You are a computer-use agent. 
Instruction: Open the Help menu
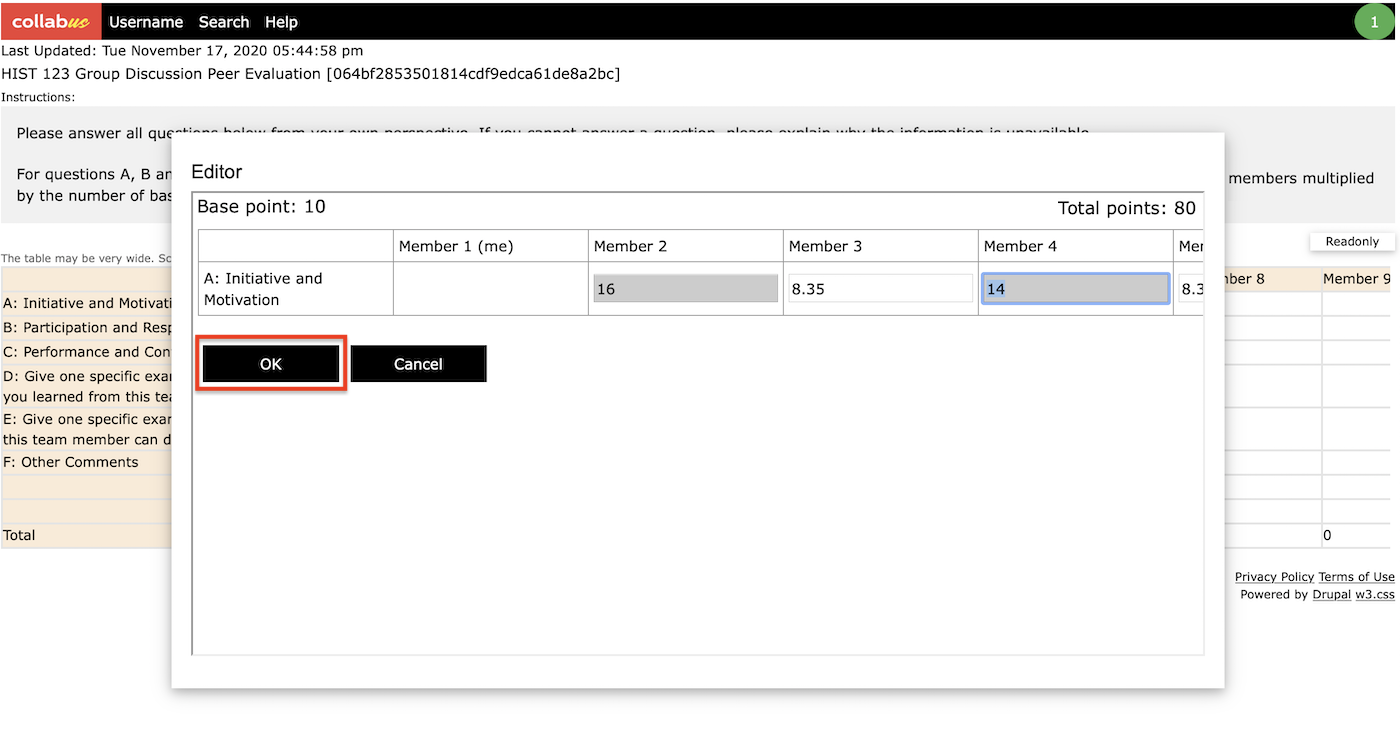pos(281,22)
